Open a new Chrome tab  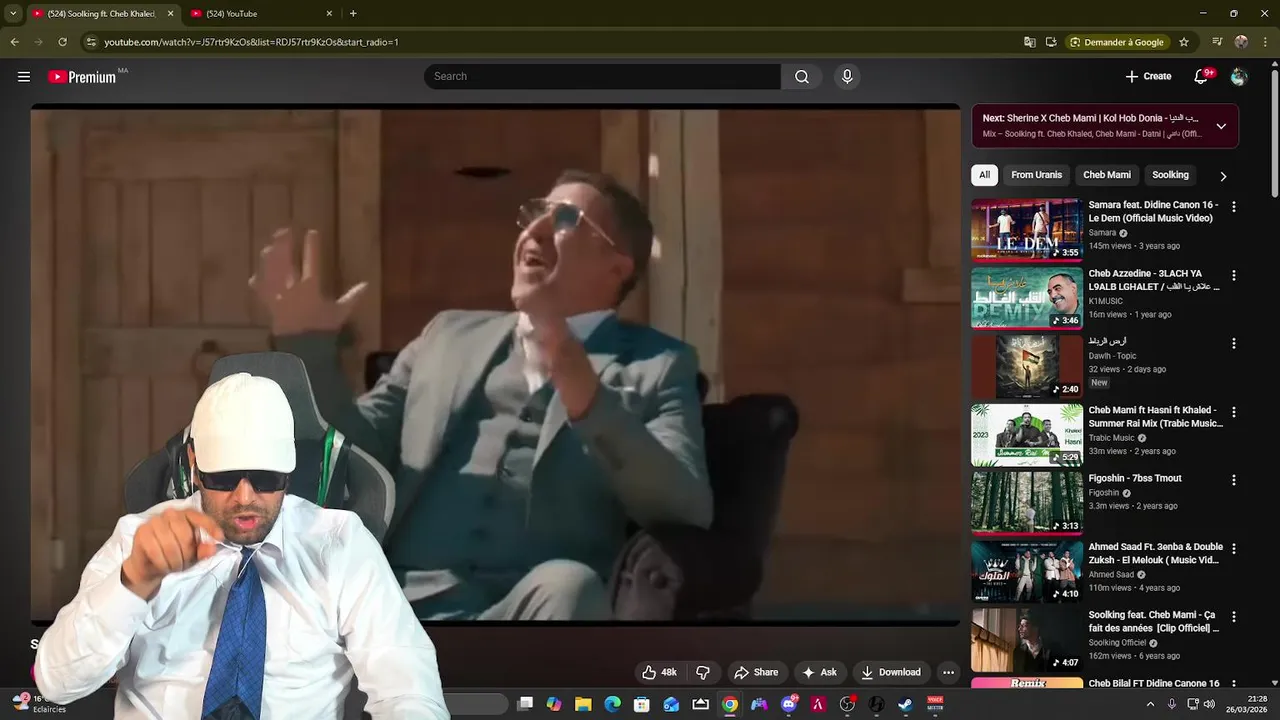pyautogui.click(x=353, y=13)
